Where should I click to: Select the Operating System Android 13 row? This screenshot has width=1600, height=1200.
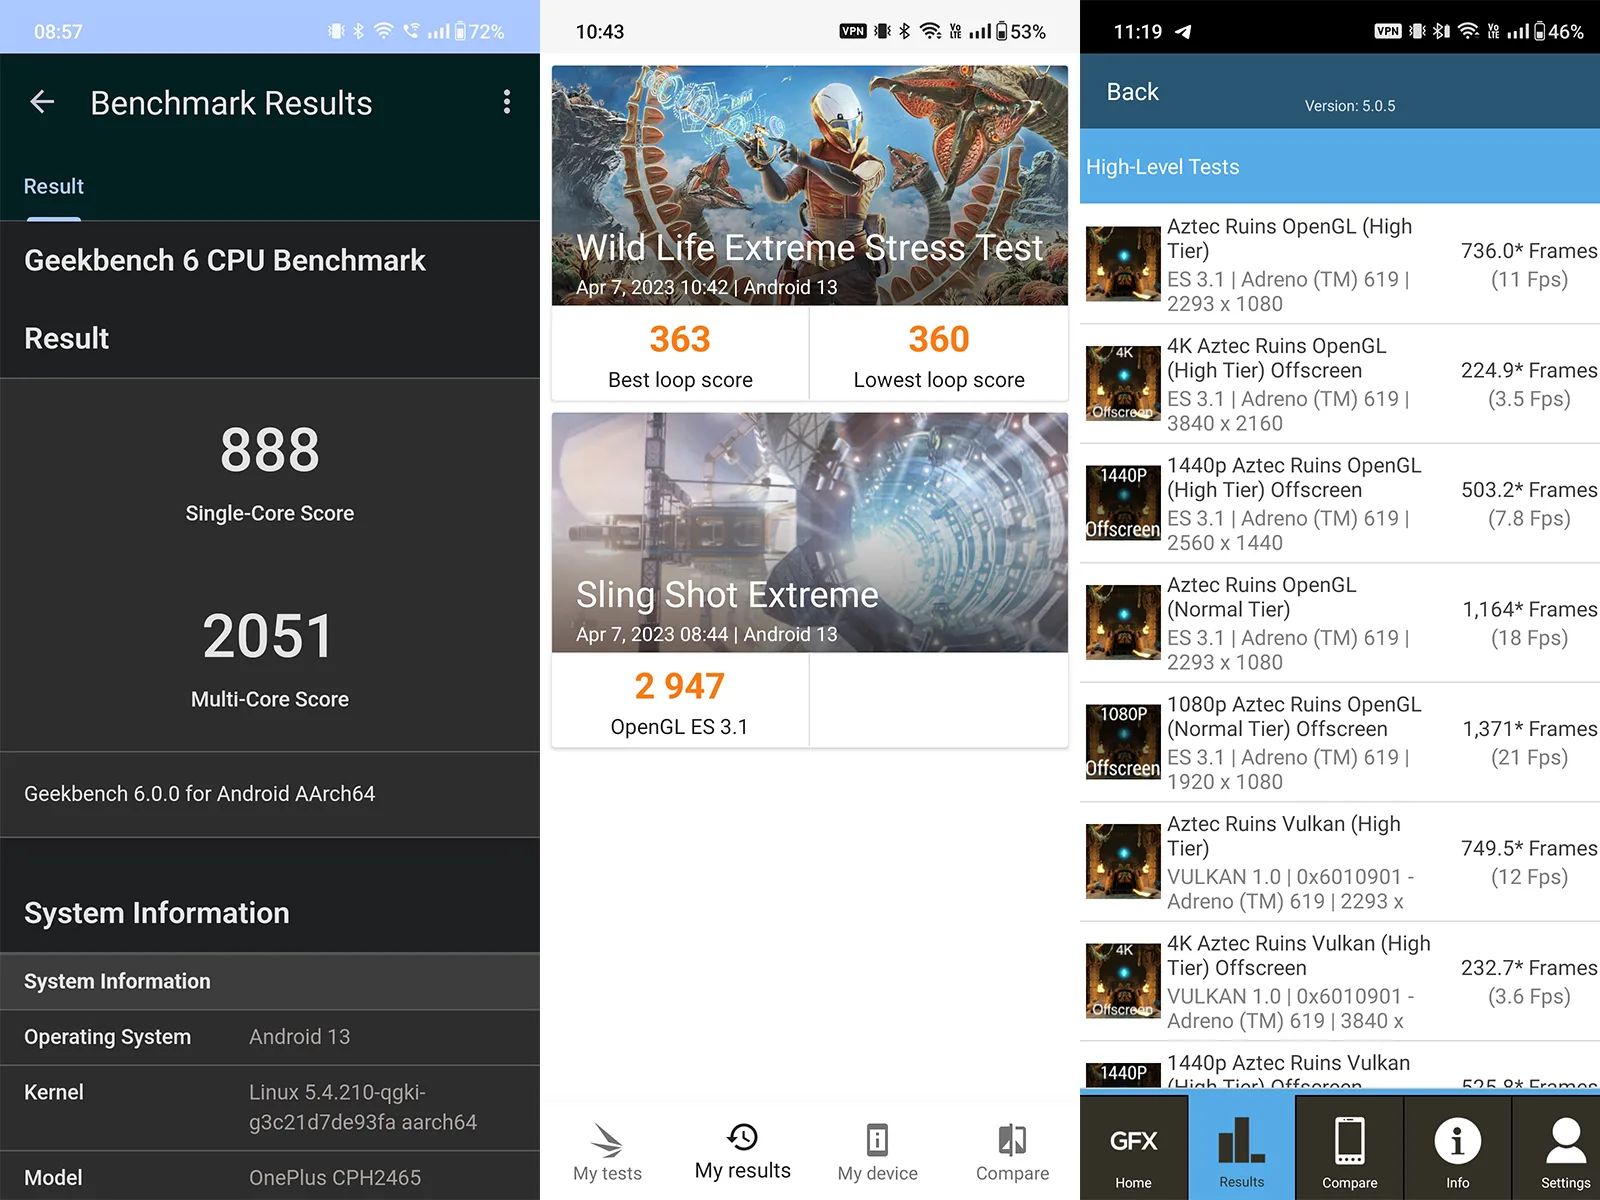click(x=270, y=1037)
